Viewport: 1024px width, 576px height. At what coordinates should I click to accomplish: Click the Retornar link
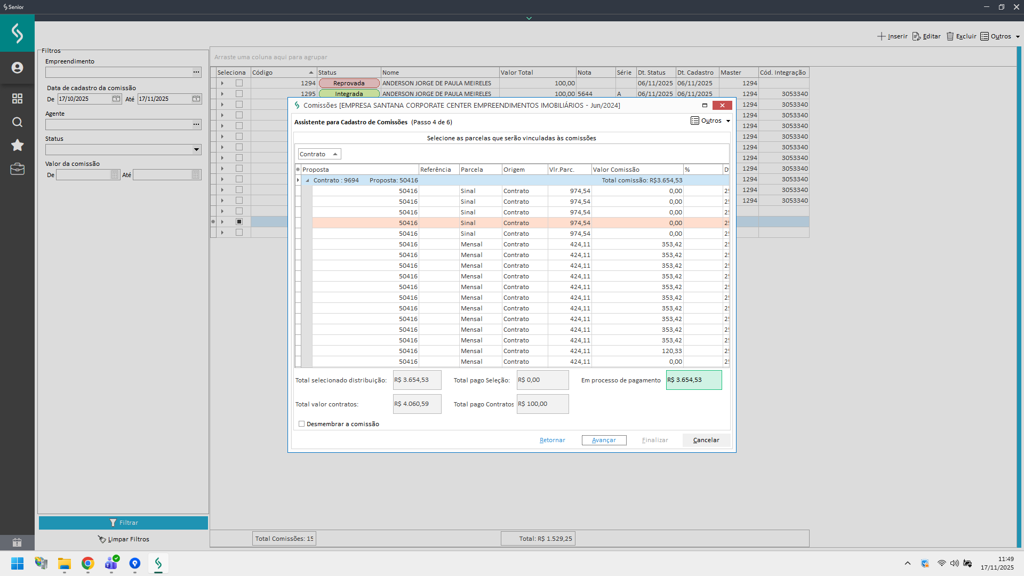[x=552, y=440]
